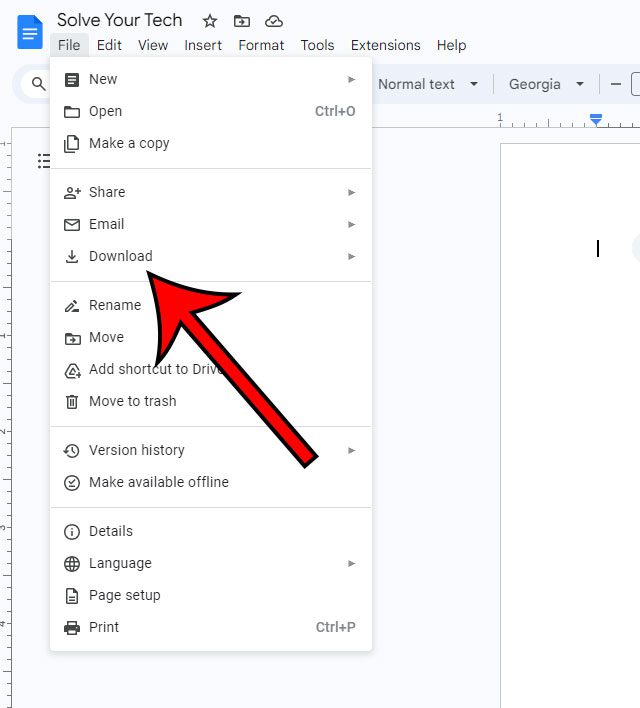This screenshot has width=640, height=708.
Task: Open the Georgia font dropdown
Action: tap(546, 85)
